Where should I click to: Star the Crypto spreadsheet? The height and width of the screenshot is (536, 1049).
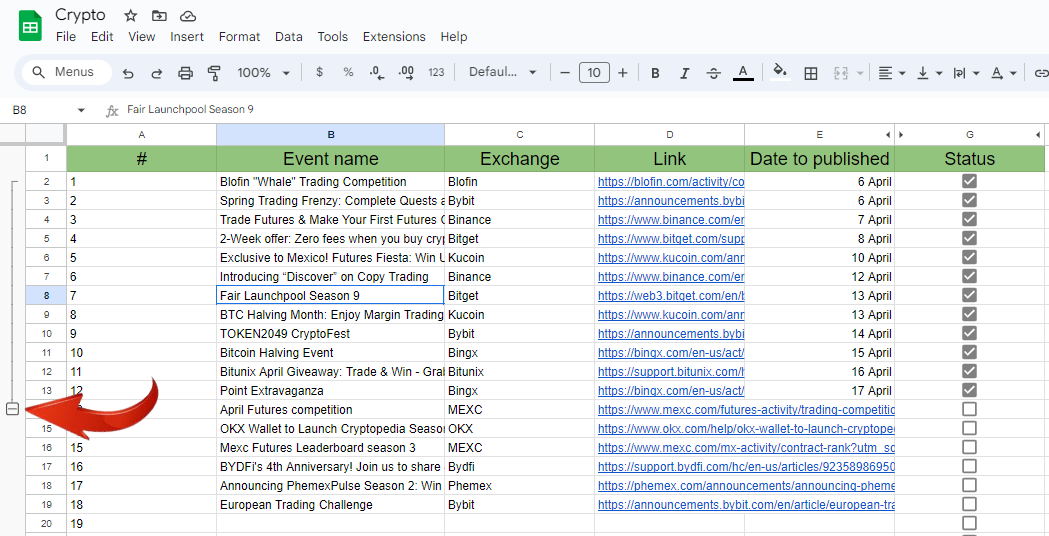(x=130, y=15)
